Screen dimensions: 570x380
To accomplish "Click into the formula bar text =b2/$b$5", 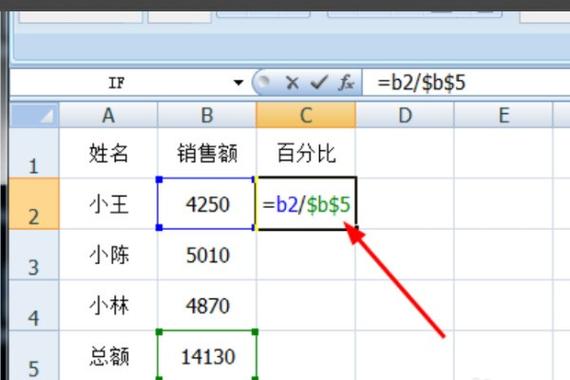I will pyautogui.click(x=422, y=83).
